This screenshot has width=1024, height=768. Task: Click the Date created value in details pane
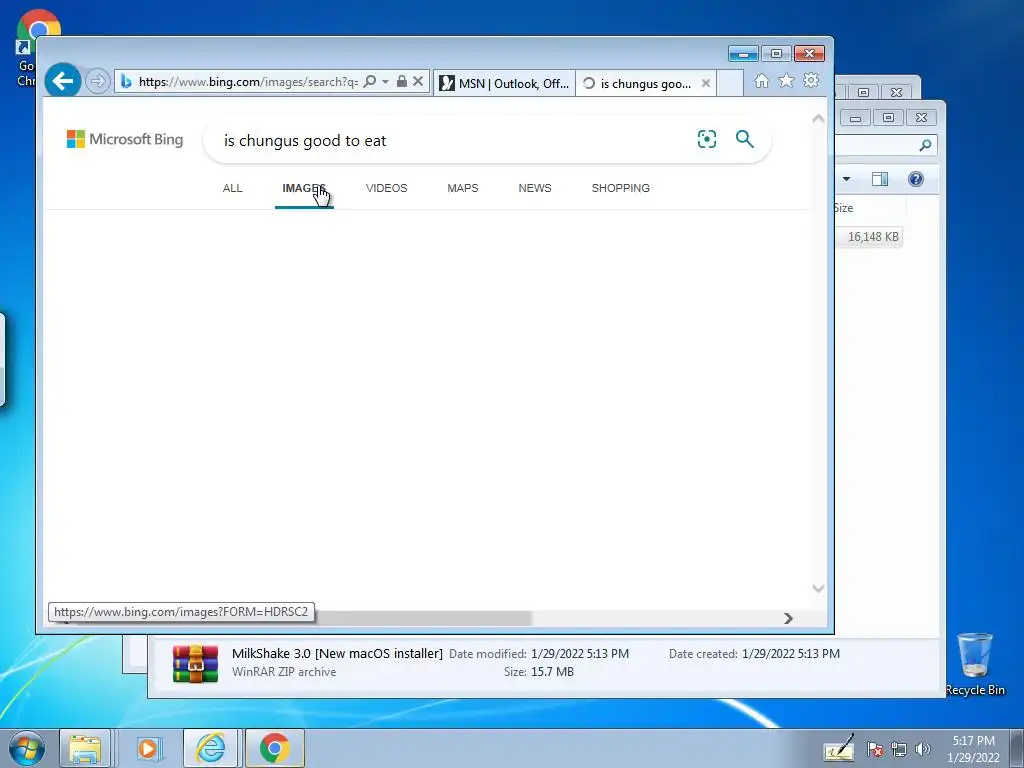click(x=791, y=654)
